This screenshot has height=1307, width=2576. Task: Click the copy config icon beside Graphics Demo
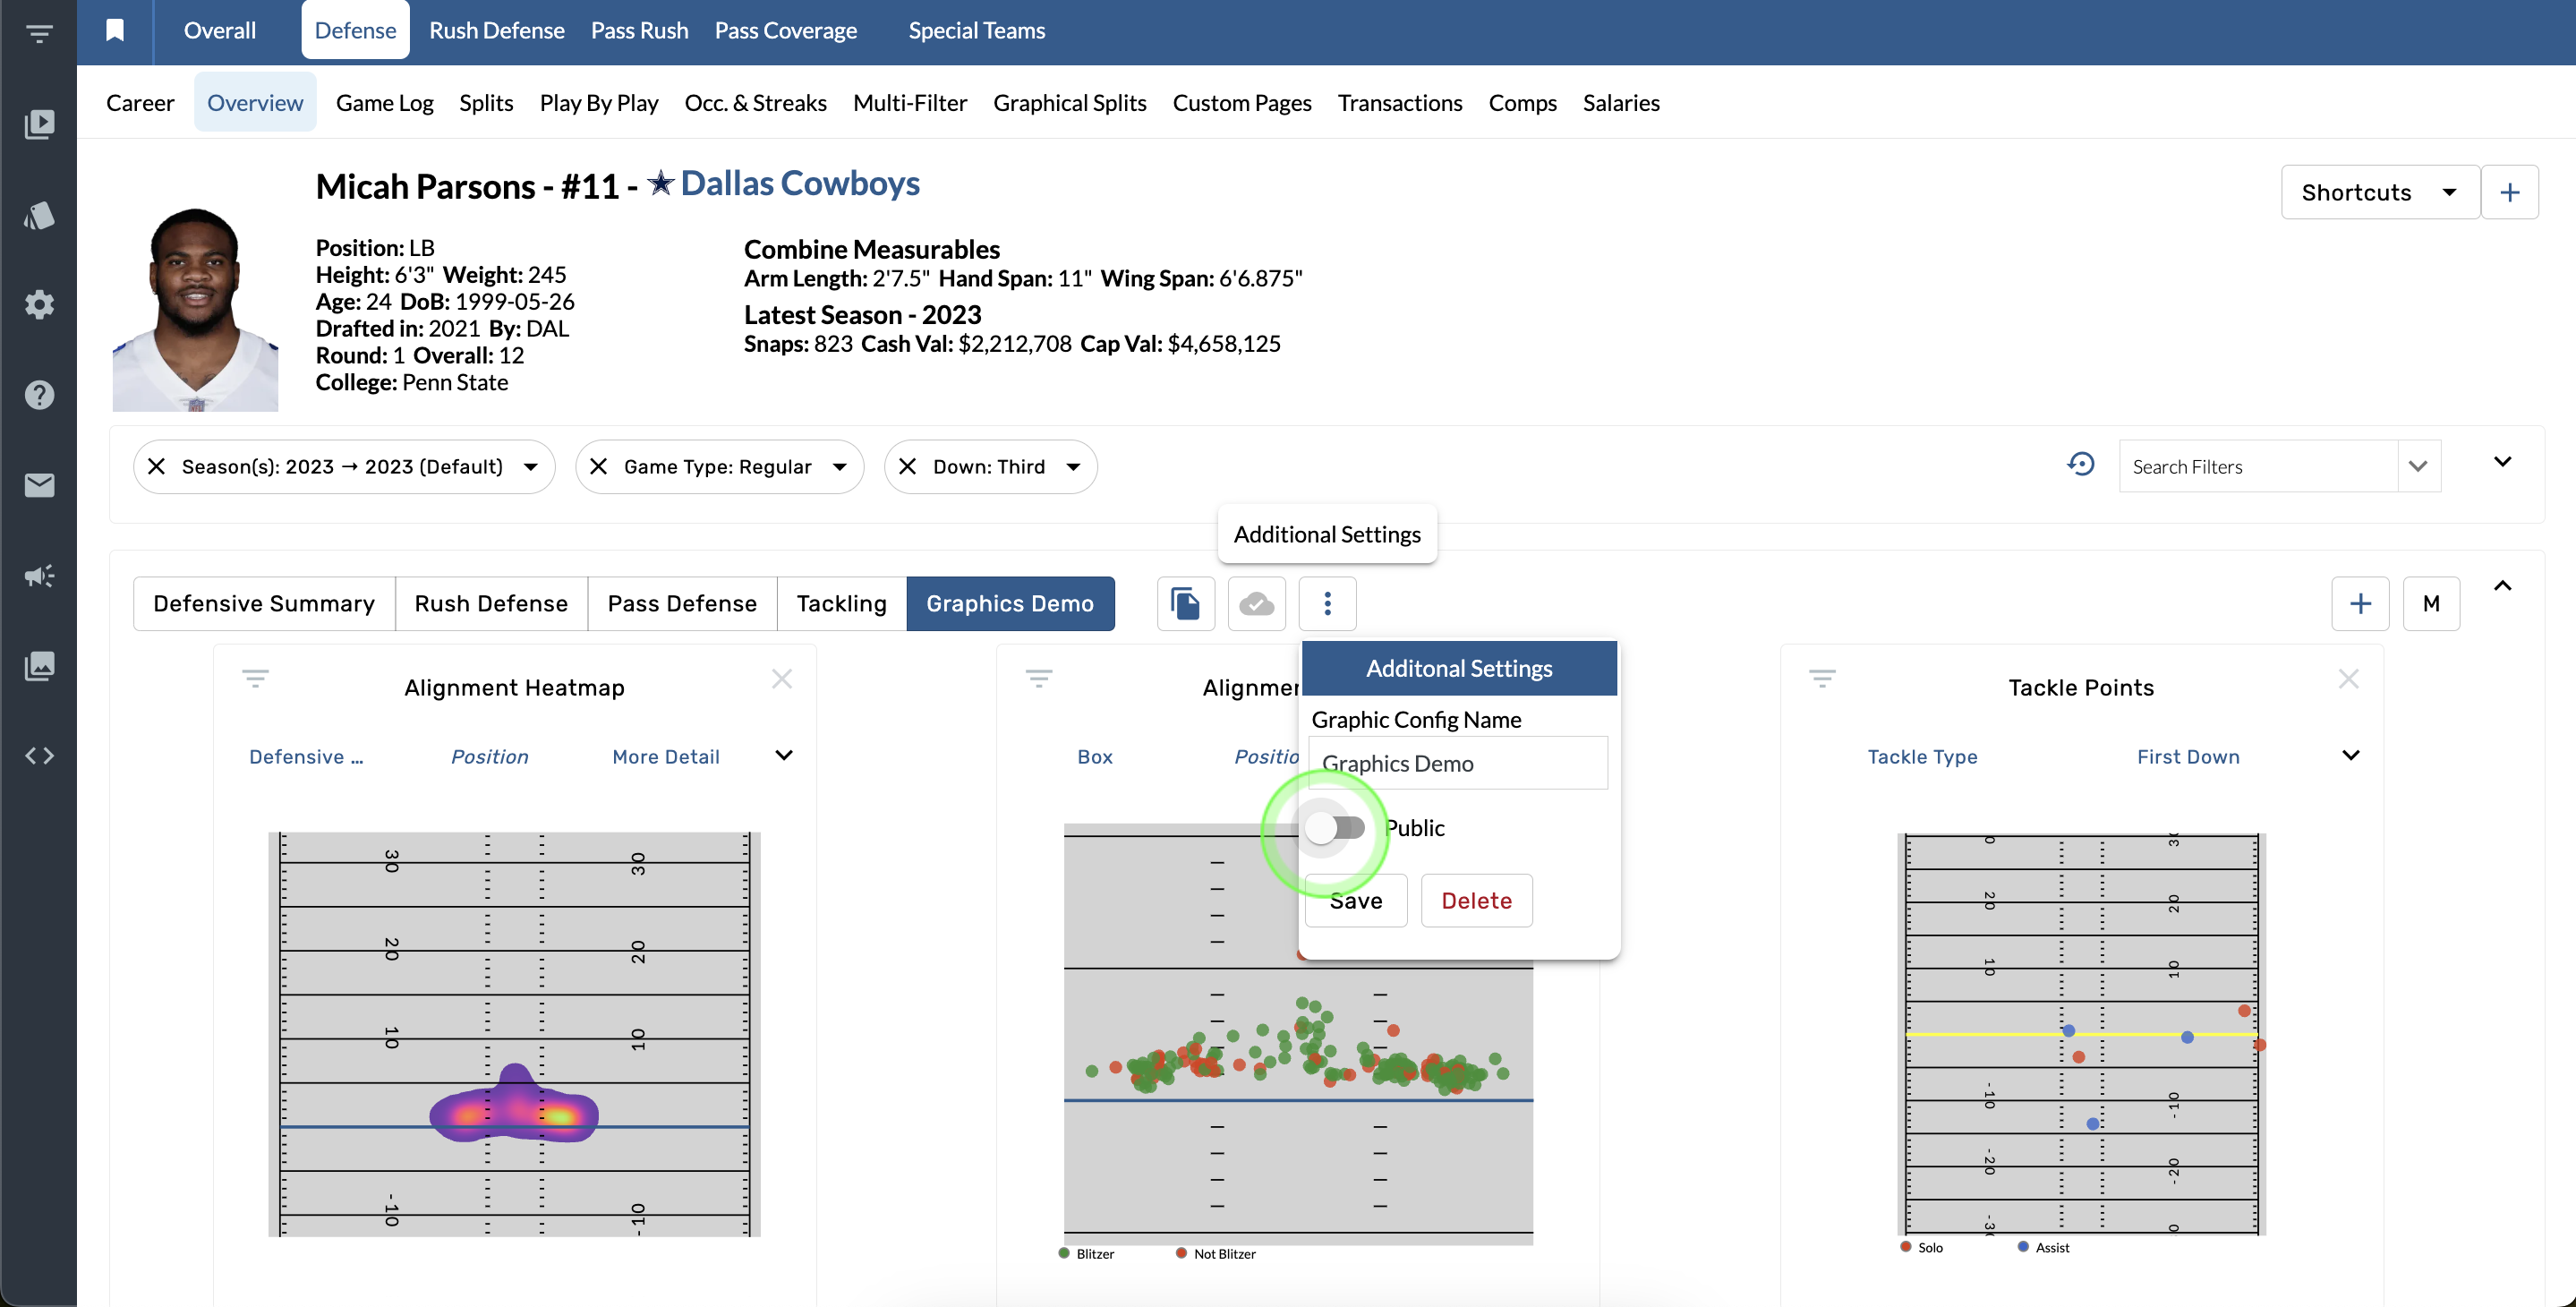(1185, 603)
